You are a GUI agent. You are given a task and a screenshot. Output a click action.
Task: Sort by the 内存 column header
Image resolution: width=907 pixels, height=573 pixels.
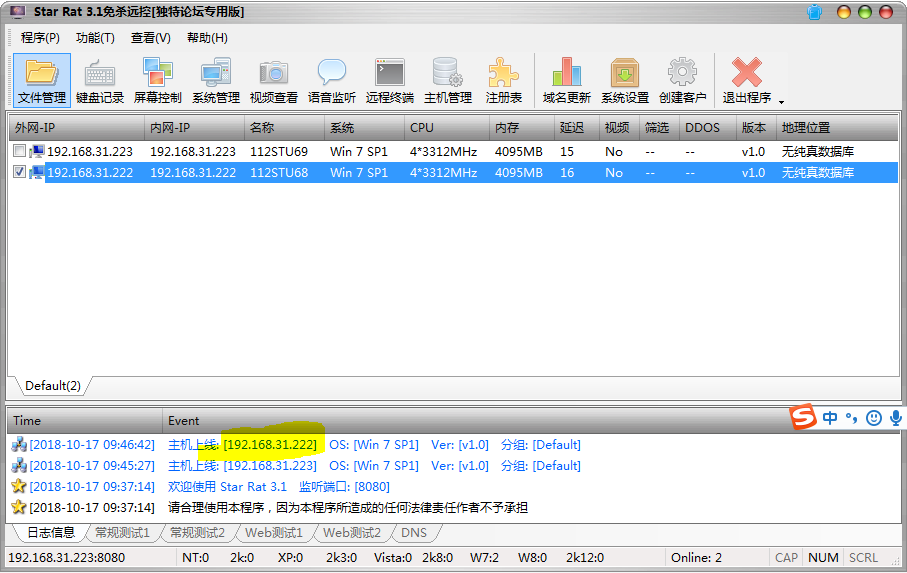521,128
